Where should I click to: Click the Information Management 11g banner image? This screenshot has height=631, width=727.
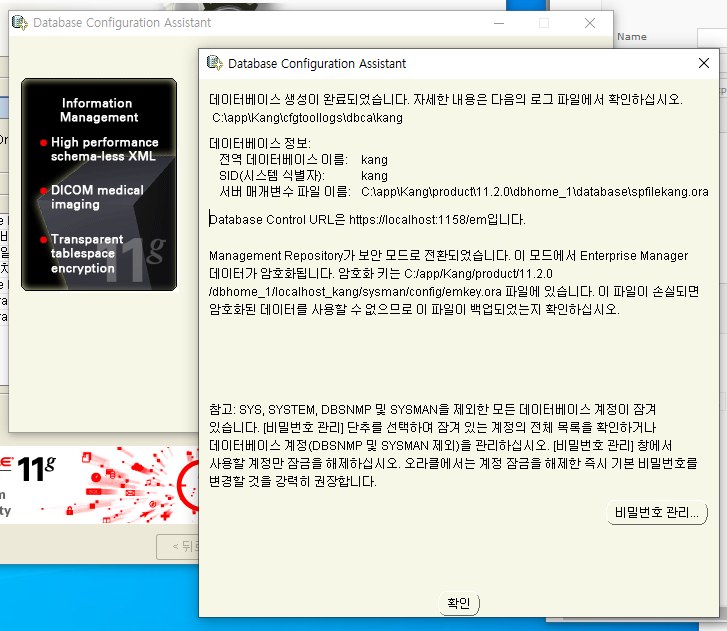99,185
